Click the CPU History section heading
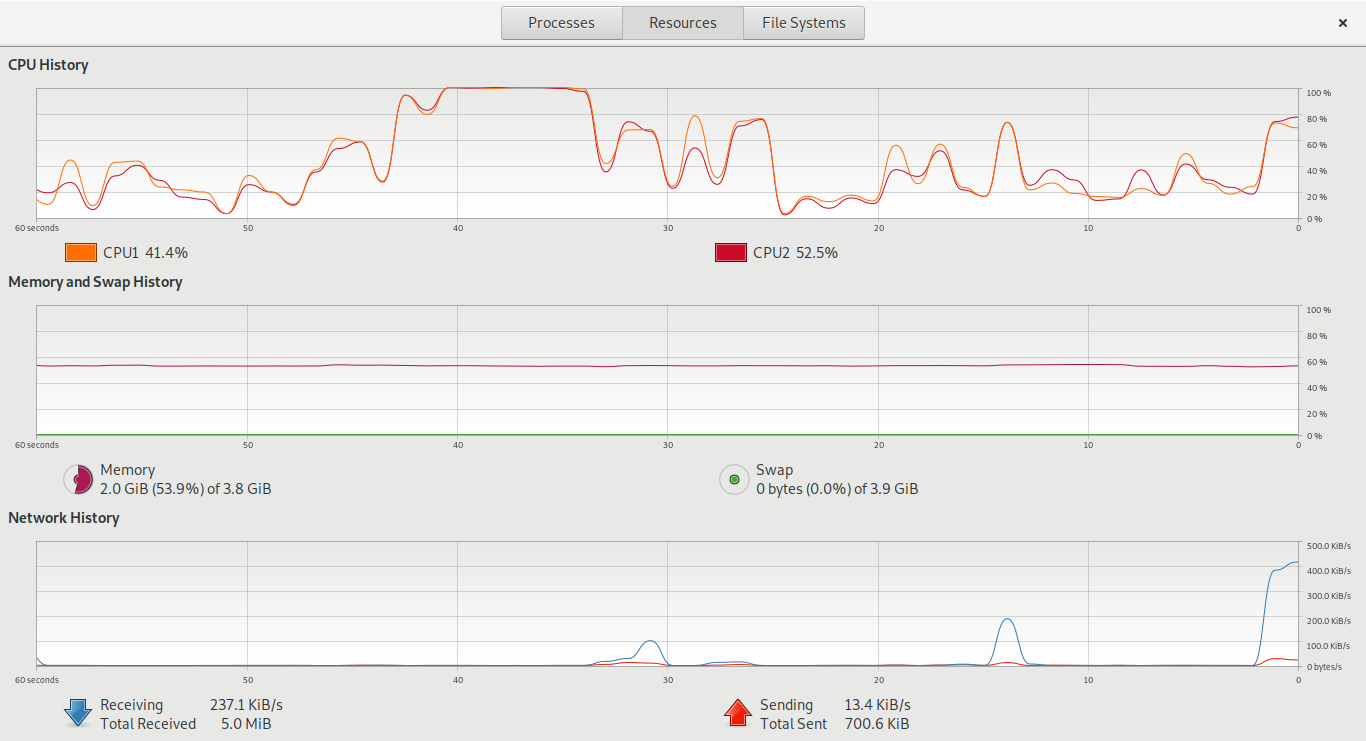This screenshot has height=741, width=1366. click(x=48, y=65)
